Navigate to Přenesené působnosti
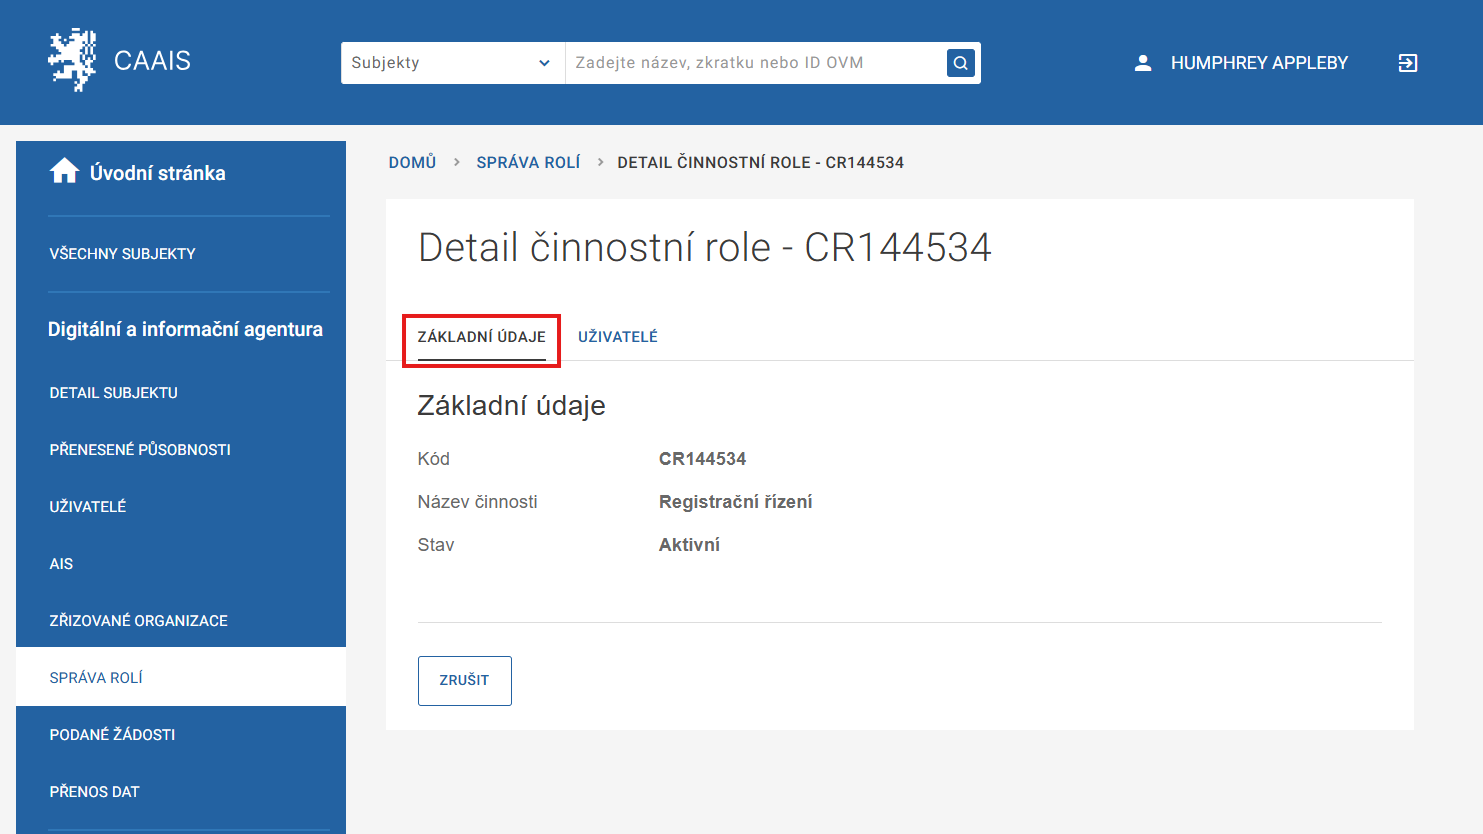 (140, 450)
